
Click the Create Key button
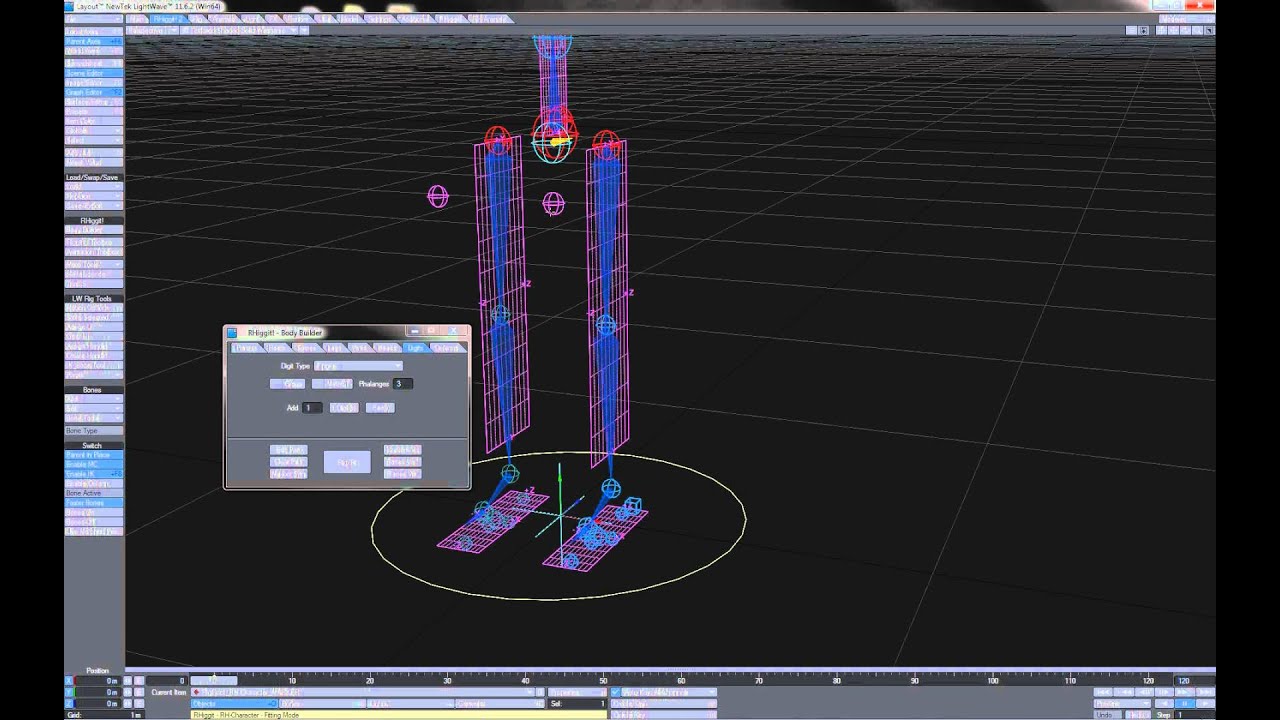[x=664, y=703]
